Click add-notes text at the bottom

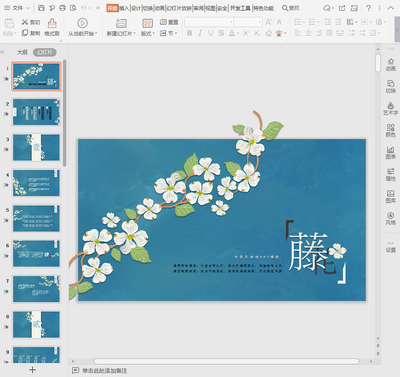point(105,370)
